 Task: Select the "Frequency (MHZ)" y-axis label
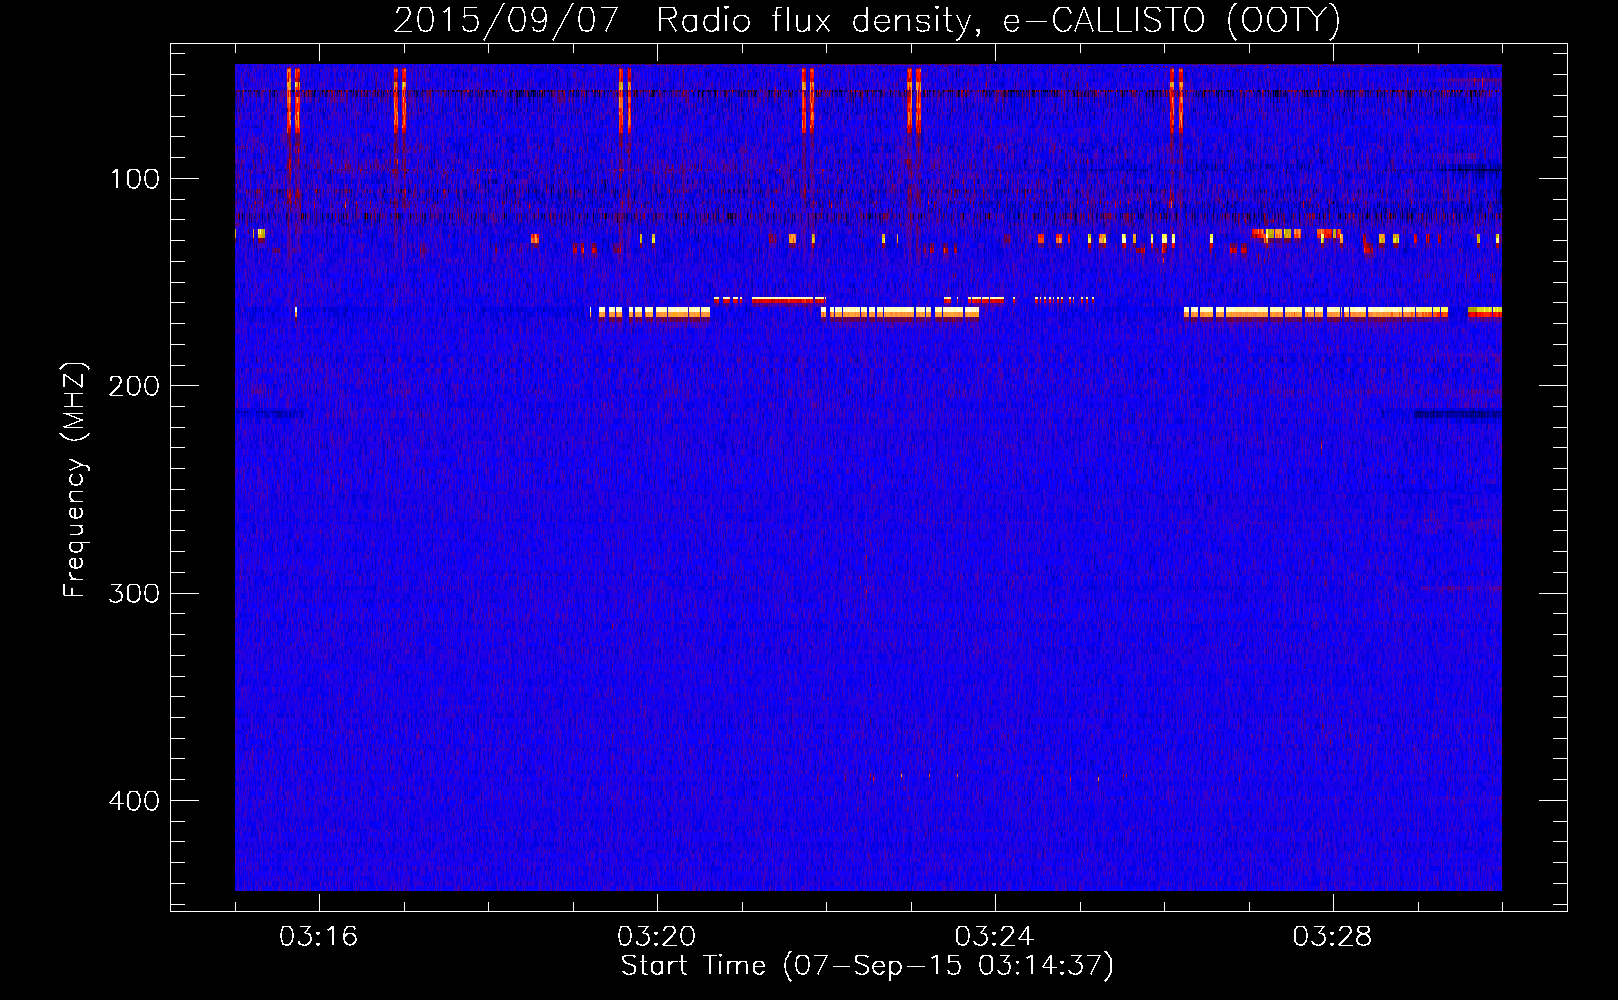(75, 480)
